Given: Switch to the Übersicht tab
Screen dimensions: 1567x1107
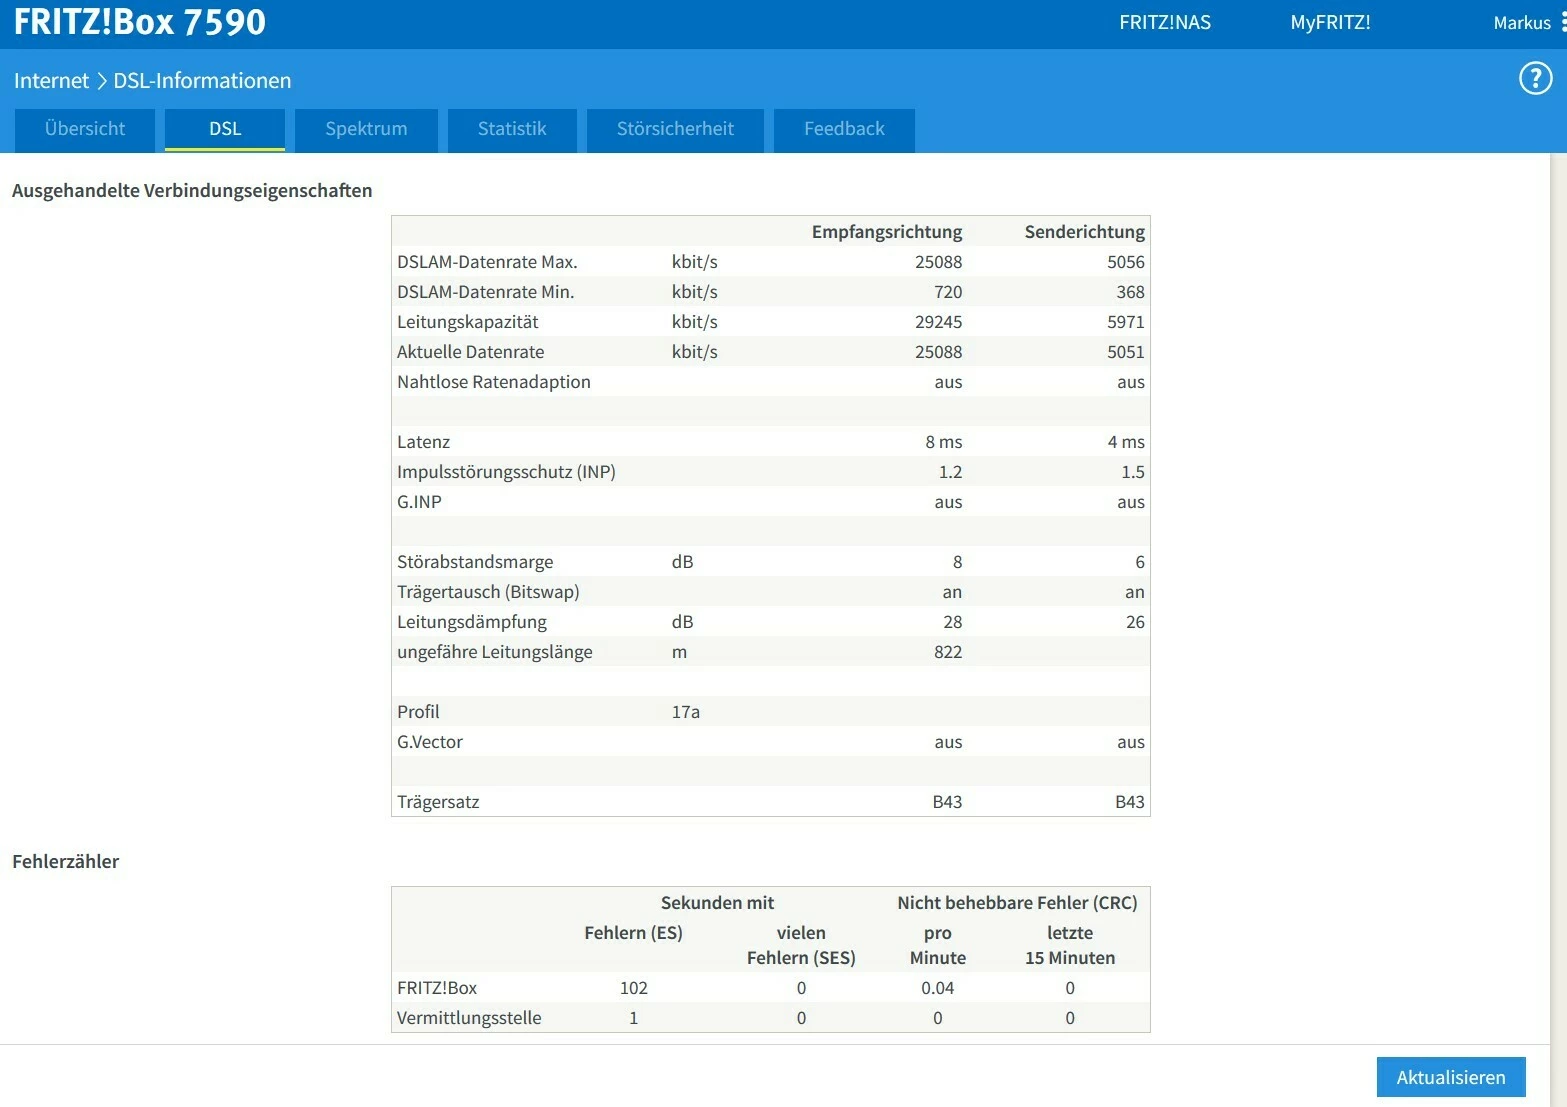Looking at the screenshot, I should [85, 129].
